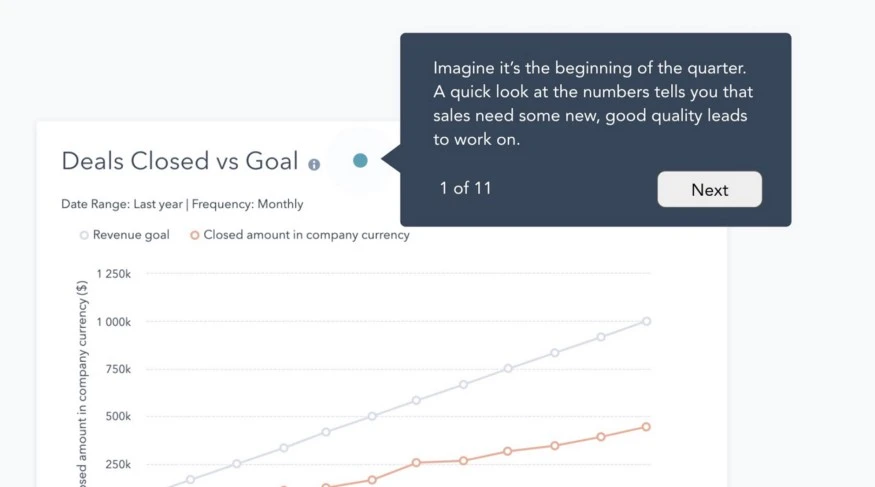Screen dimensions: 875x487
Task: Click the orange Closed amount legend marker
Action: [x=194, y=235]
